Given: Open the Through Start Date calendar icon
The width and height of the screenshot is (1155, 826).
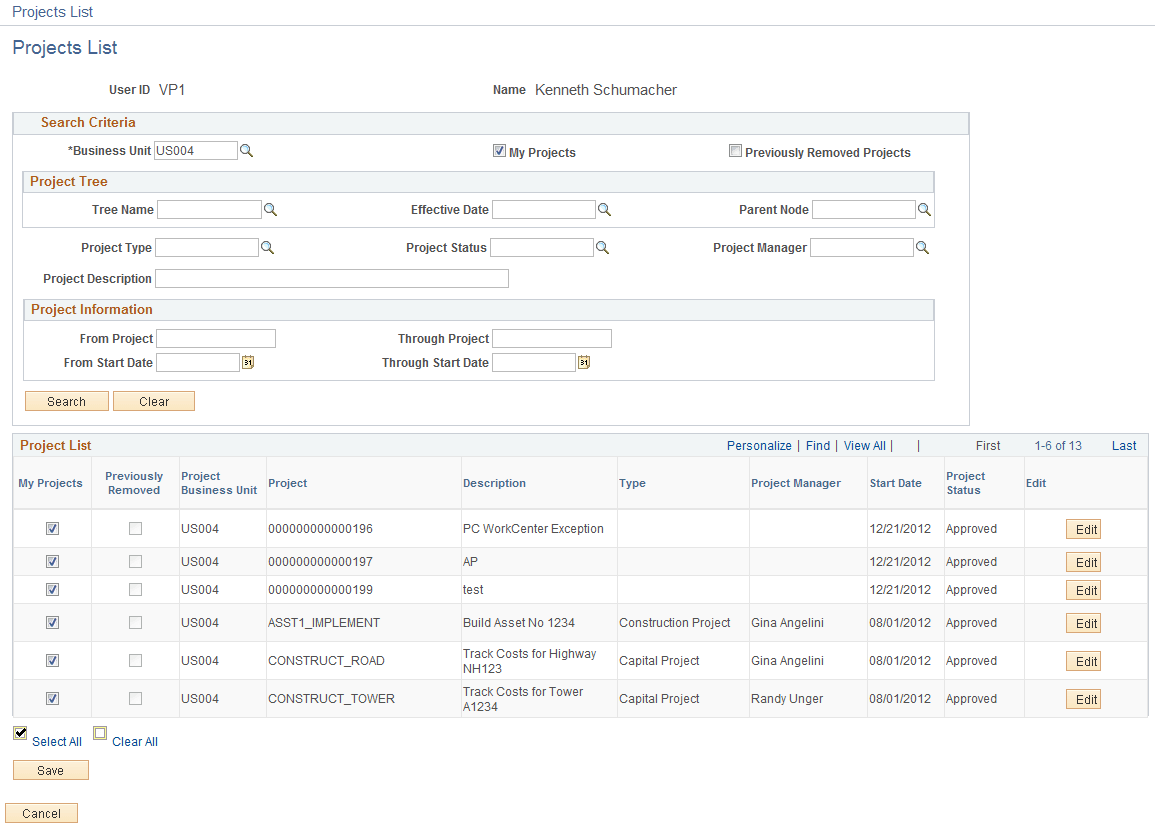Looking at the screenshot, I should [583, 362].
